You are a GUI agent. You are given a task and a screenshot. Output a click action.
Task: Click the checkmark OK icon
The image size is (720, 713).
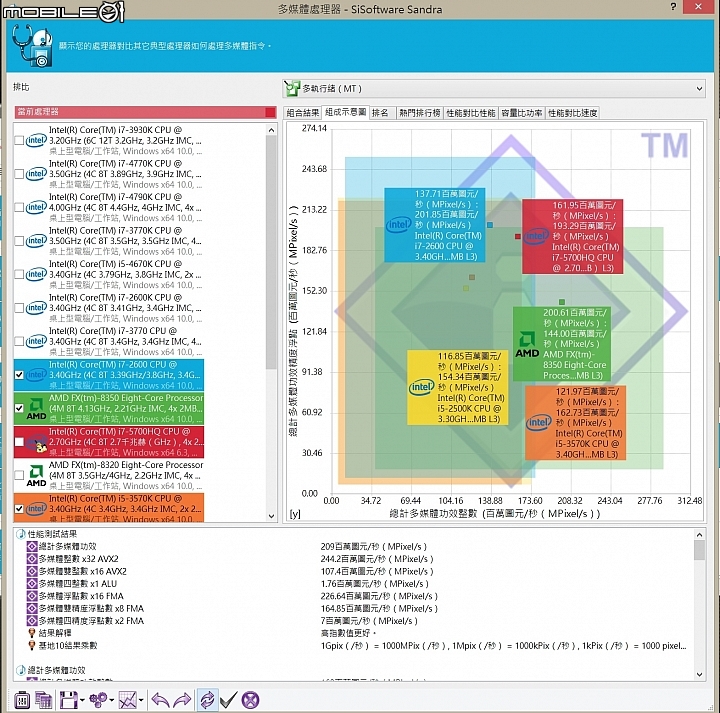[x=228, y=700]
